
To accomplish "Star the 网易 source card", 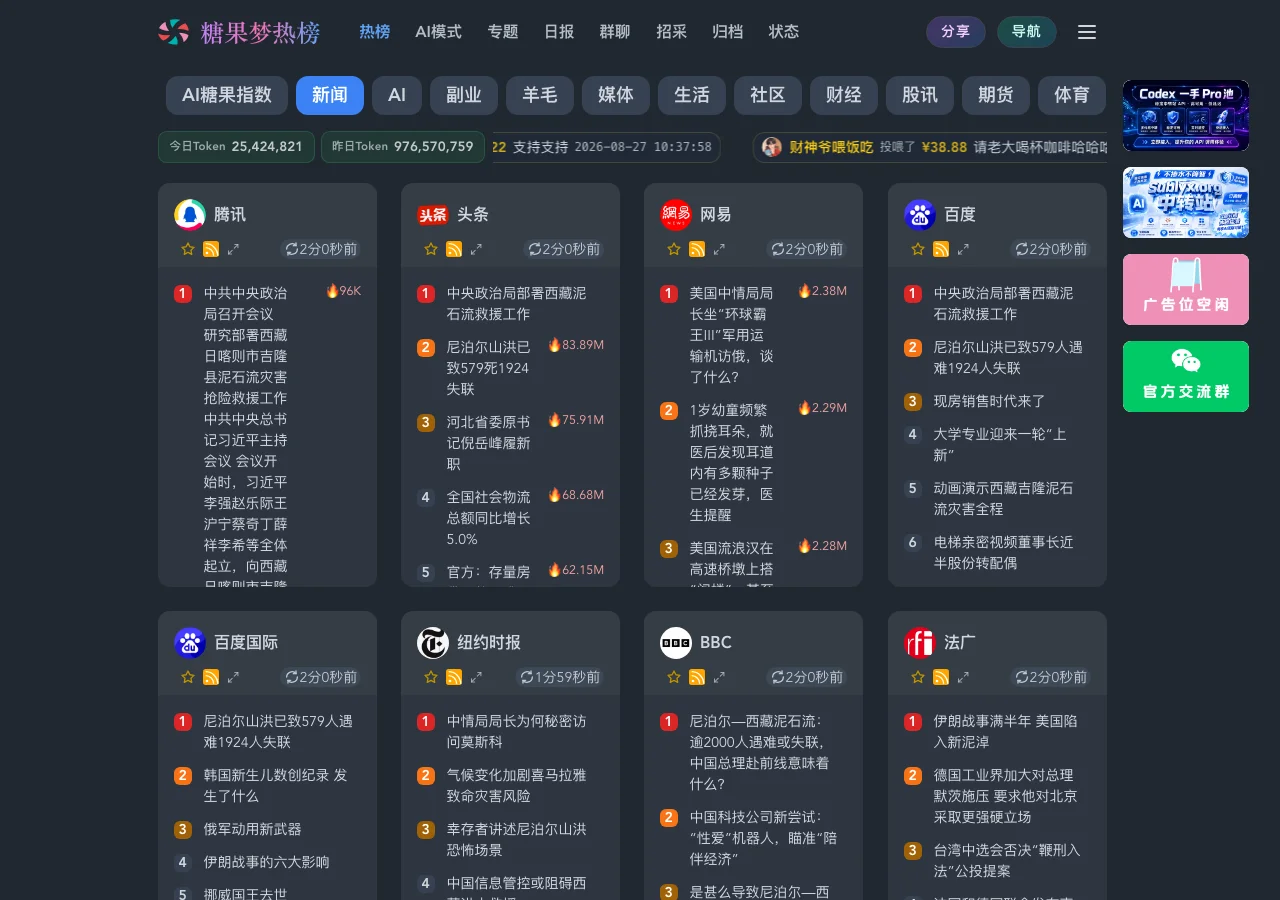I will click(x=674, y=249).
